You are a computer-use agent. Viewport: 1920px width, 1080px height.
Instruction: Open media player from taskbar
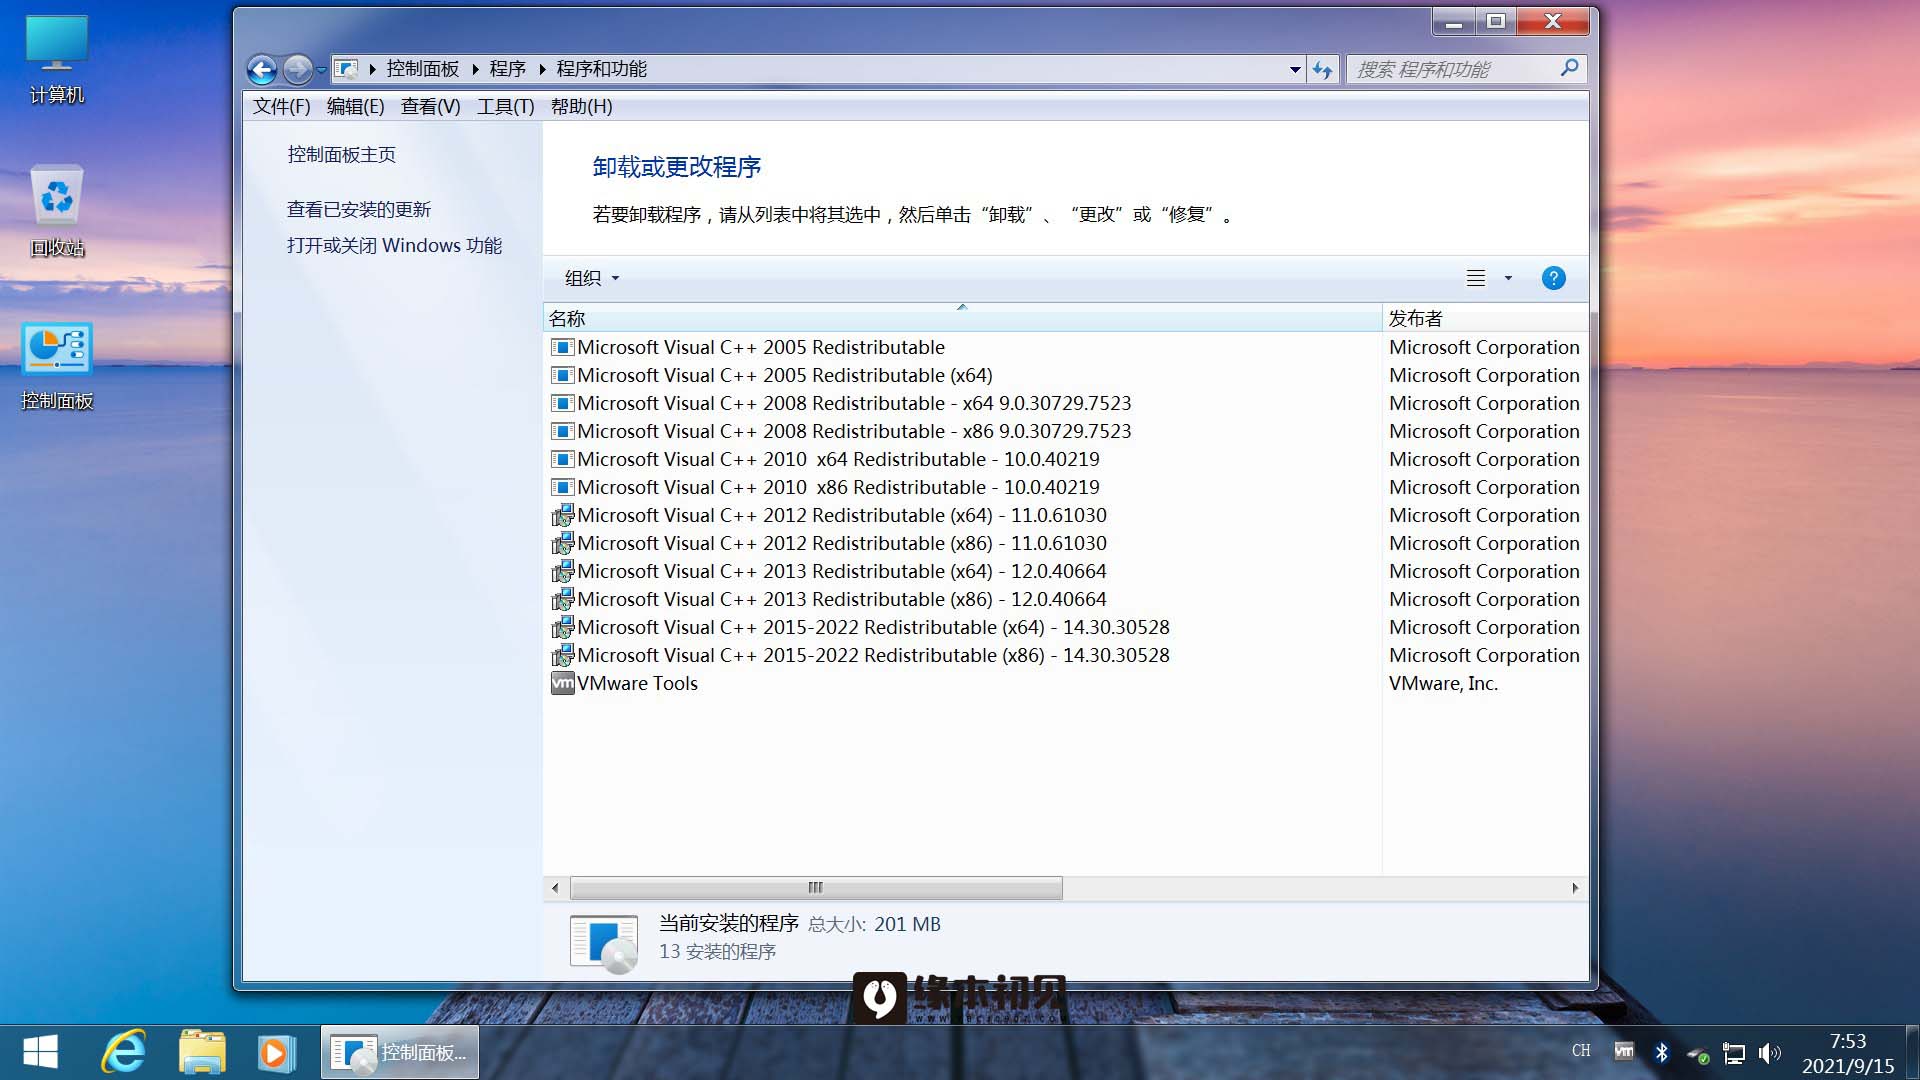[x=275, y=1053]
